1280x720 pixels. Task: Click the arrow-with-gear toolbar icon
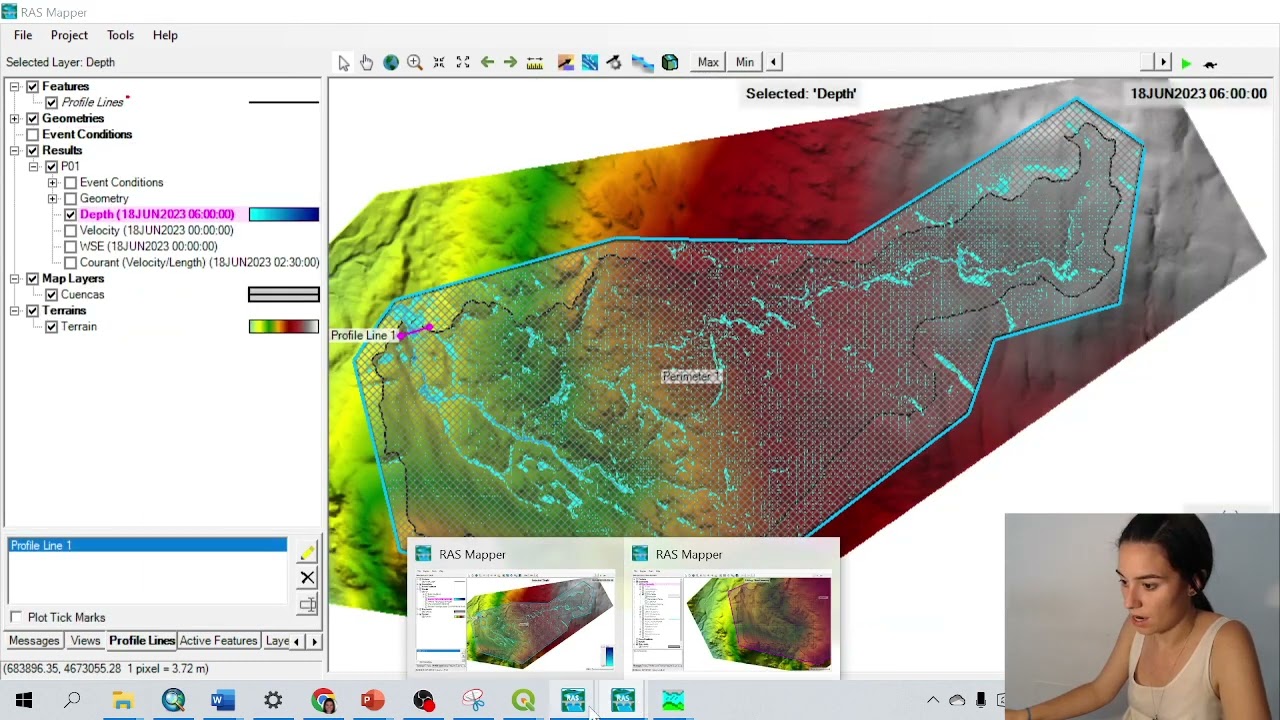(x=614, y=63)
